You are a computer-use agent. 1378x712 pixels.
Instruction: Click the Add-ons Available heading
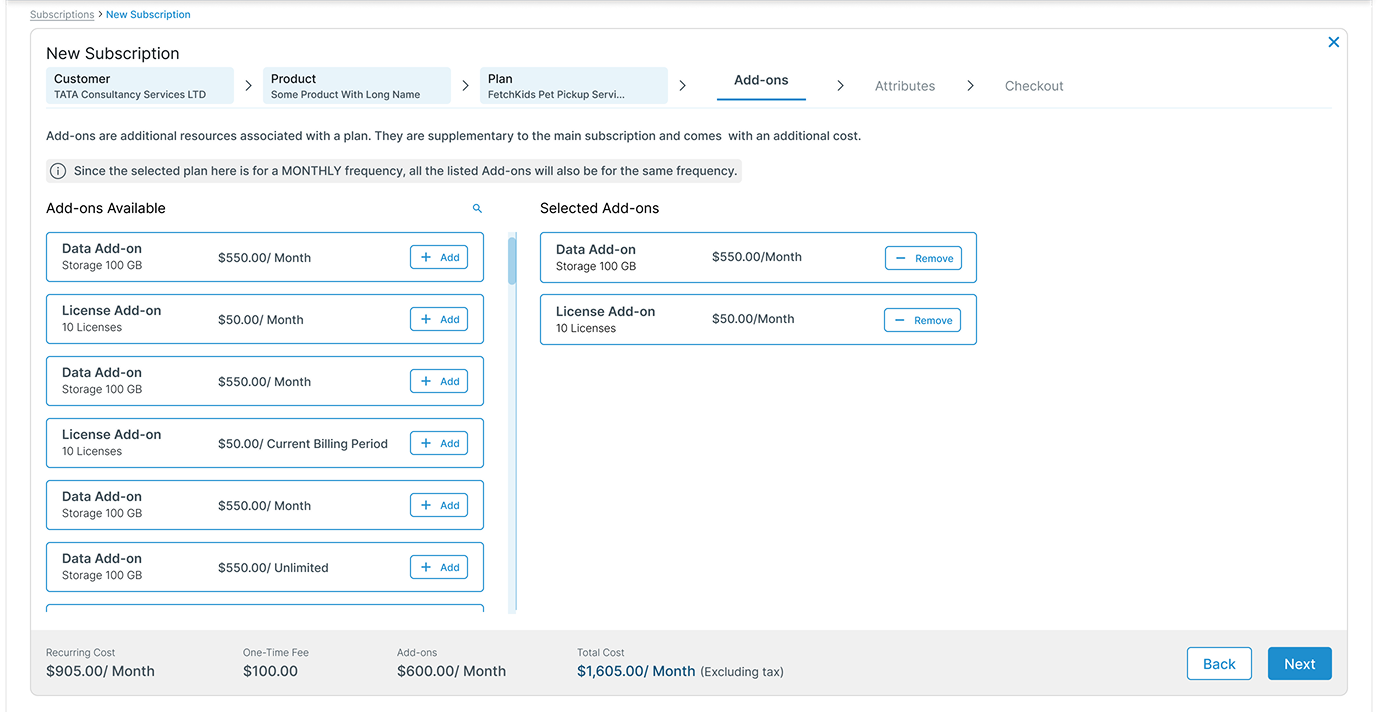point(106,208)
